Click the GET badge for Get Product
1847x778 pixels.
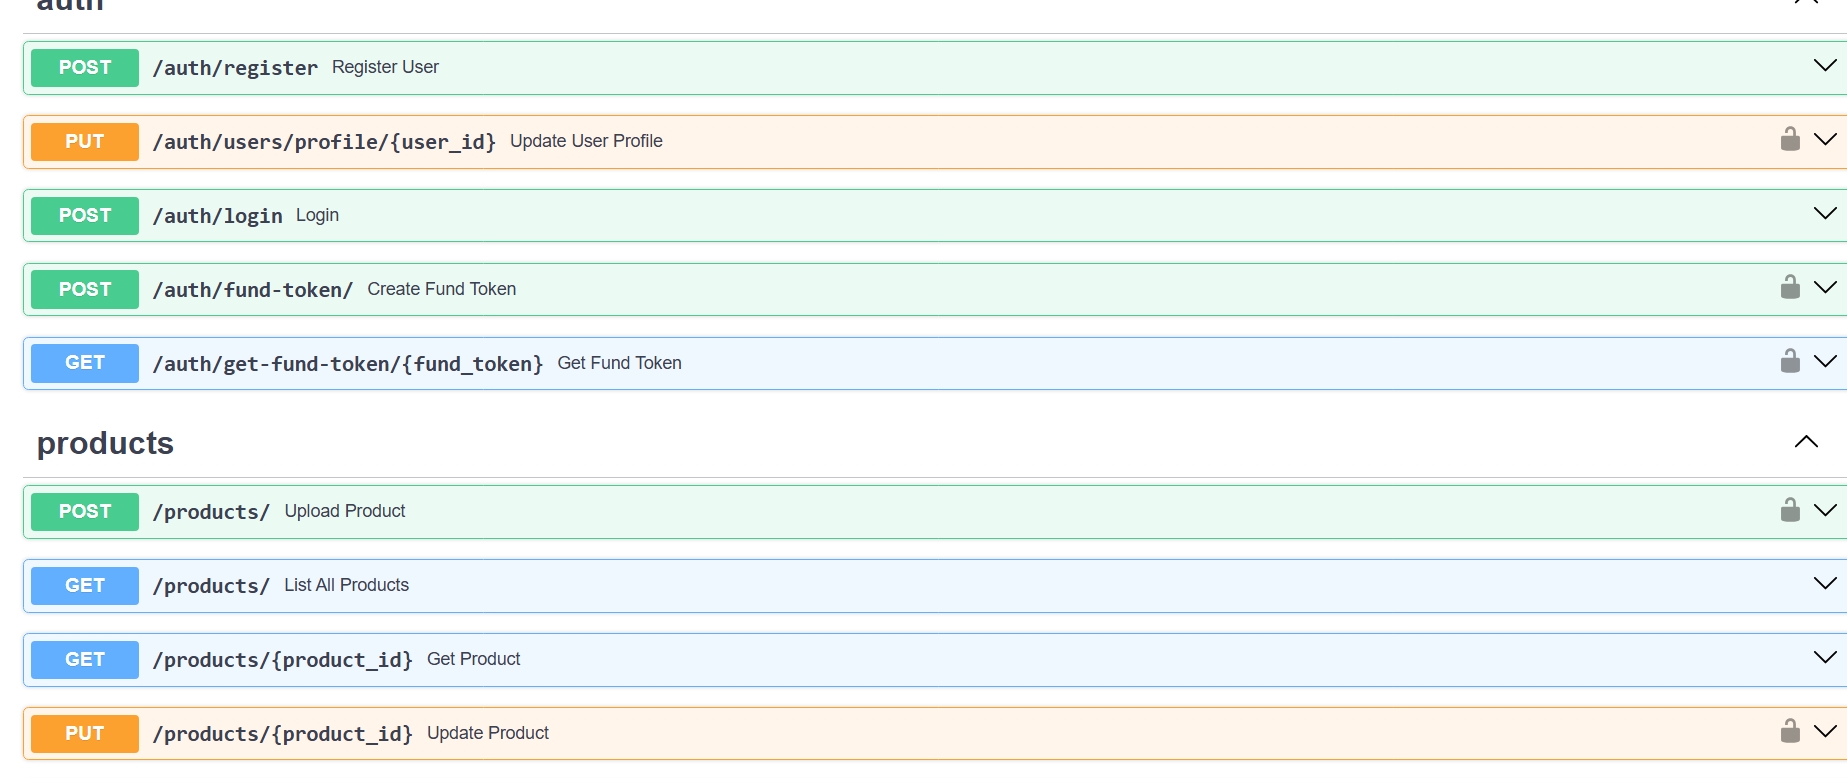pos(85,660)
